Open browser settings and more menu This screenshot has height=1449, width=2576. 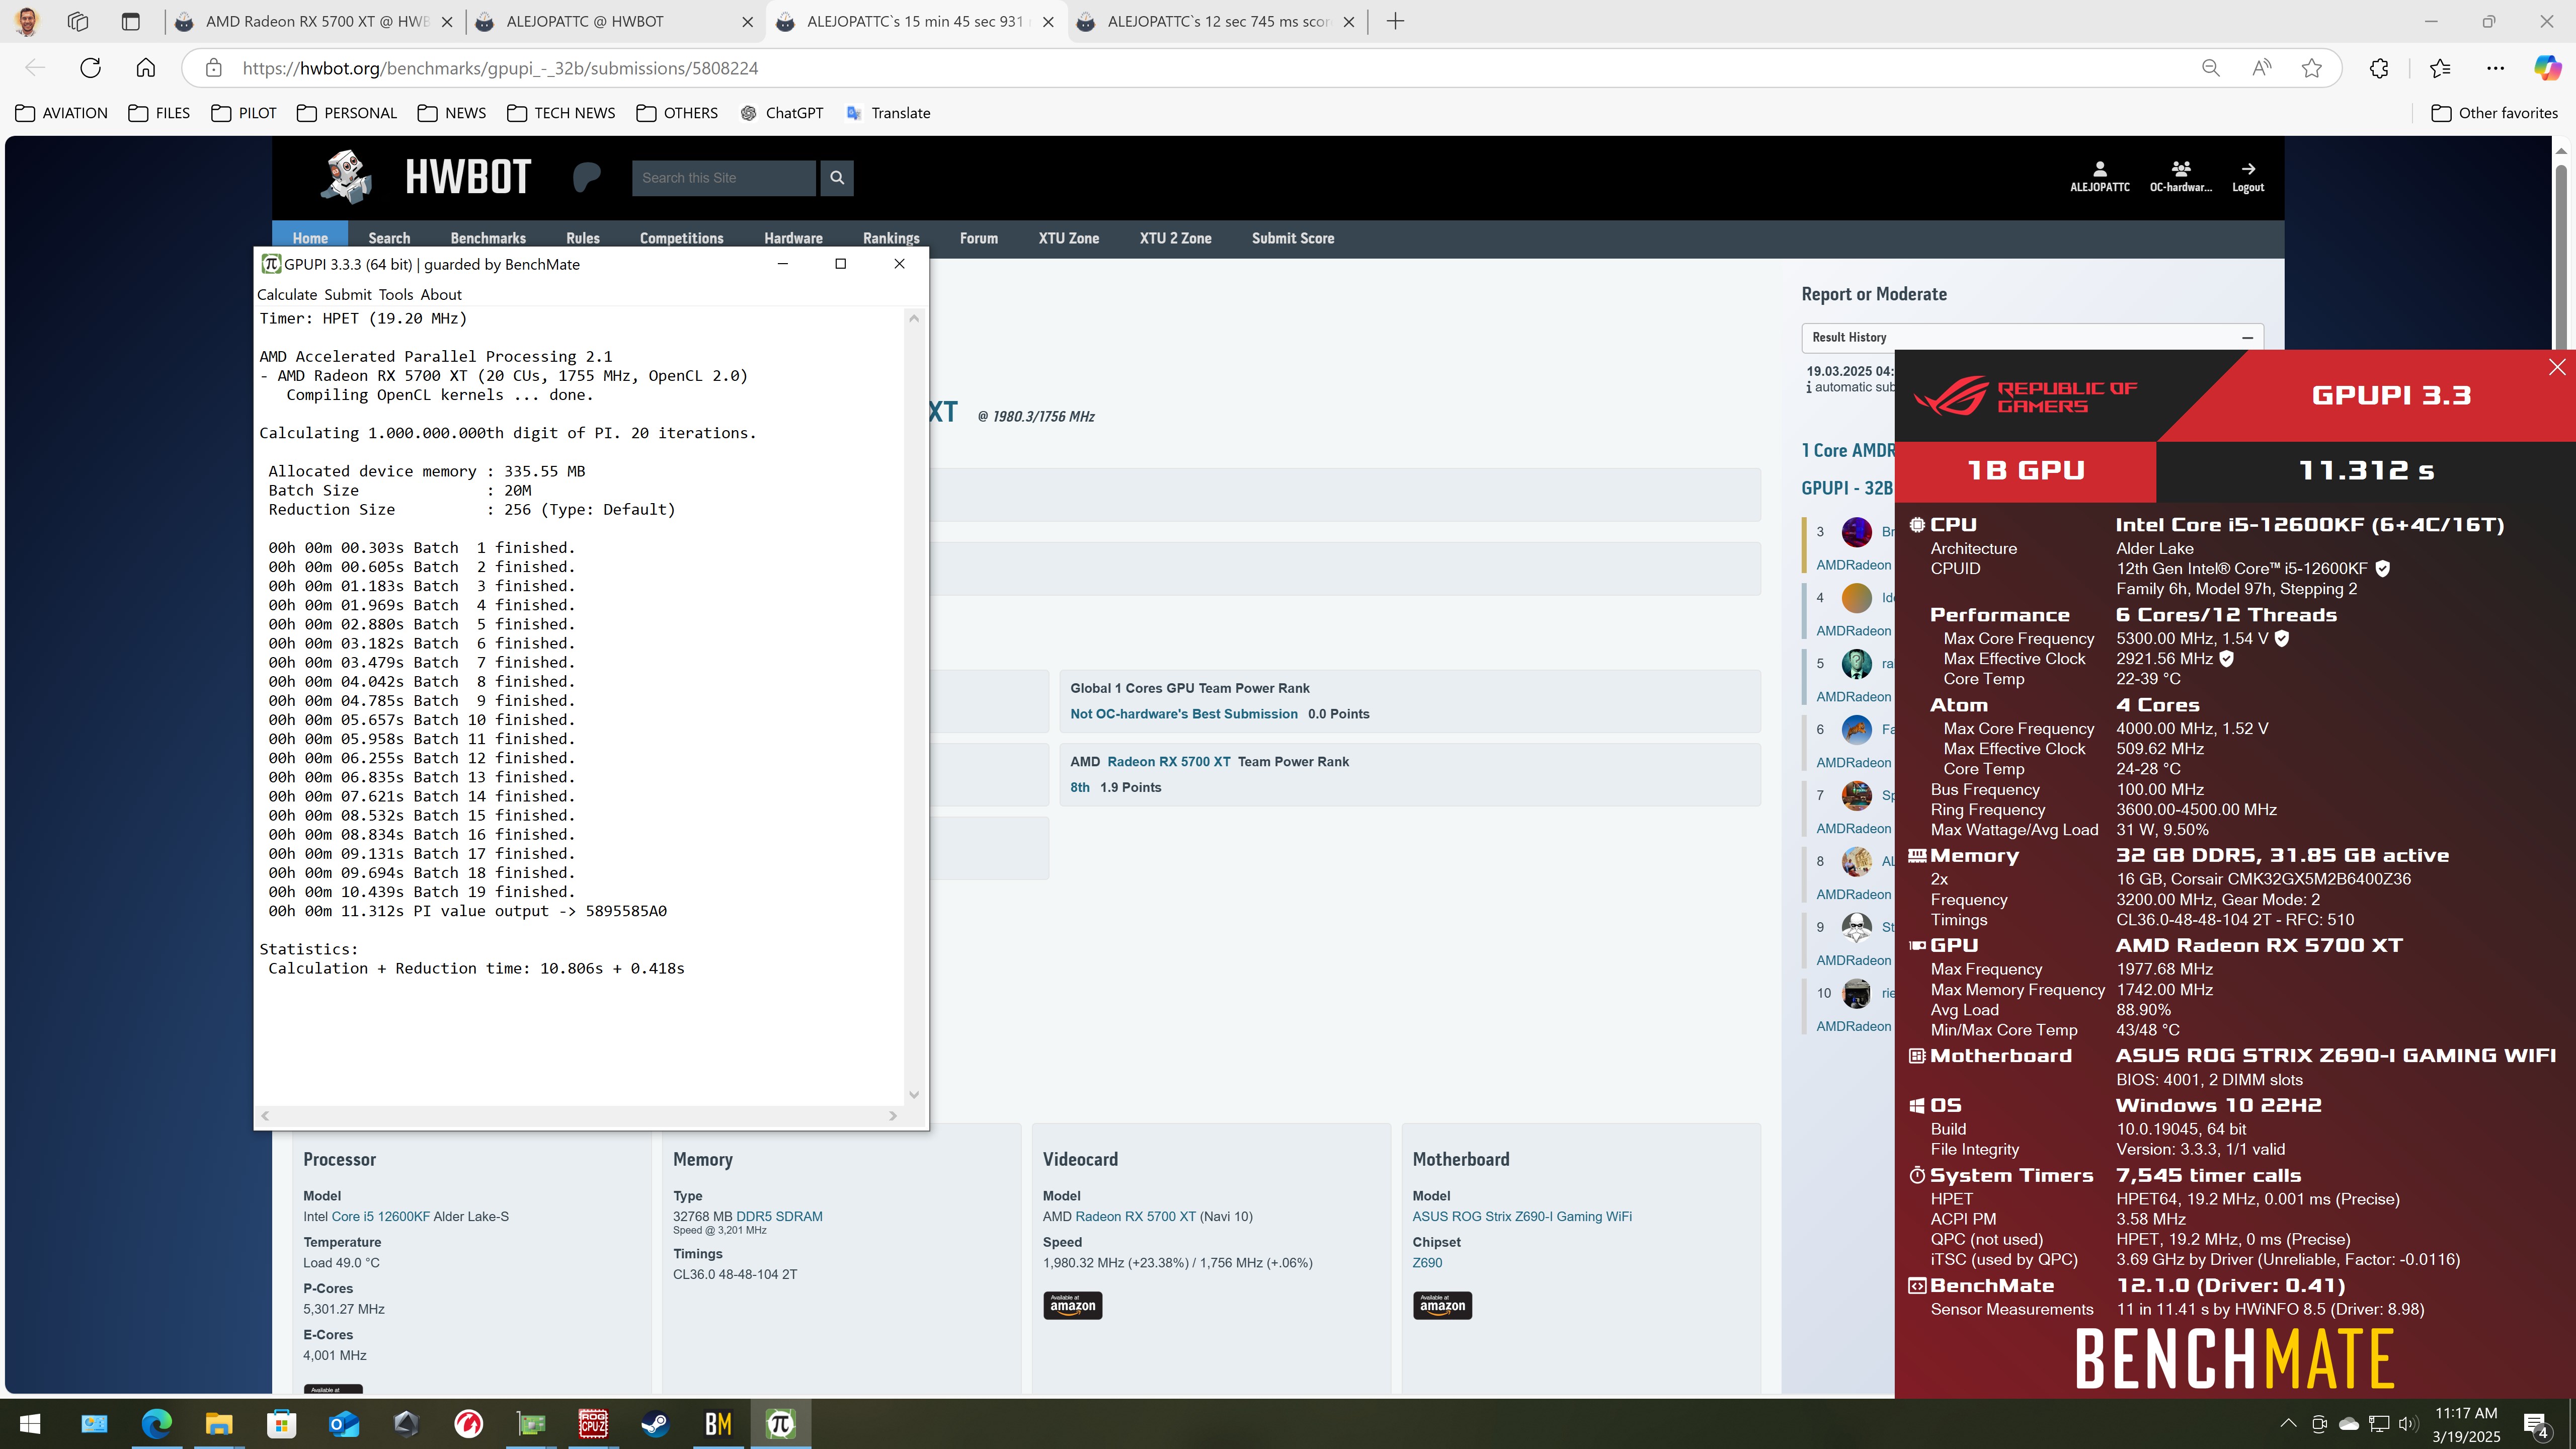(x=2495, y=68)
